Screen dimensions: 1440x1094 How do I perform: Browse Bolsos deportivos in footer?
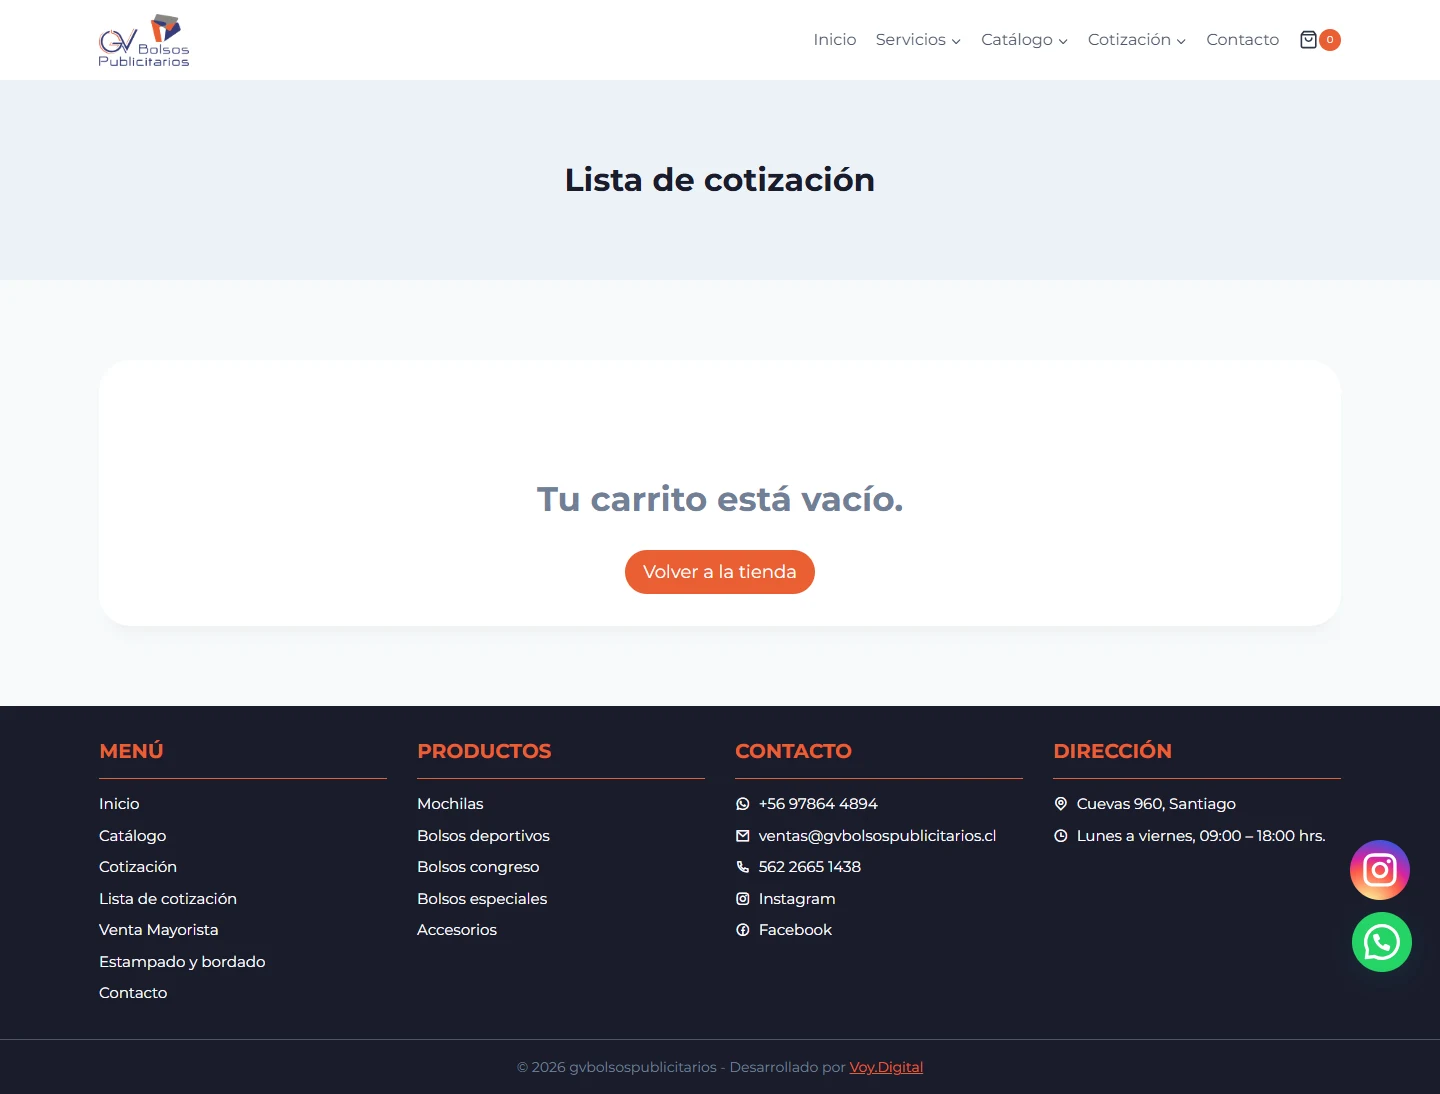[x=483, y=836]
